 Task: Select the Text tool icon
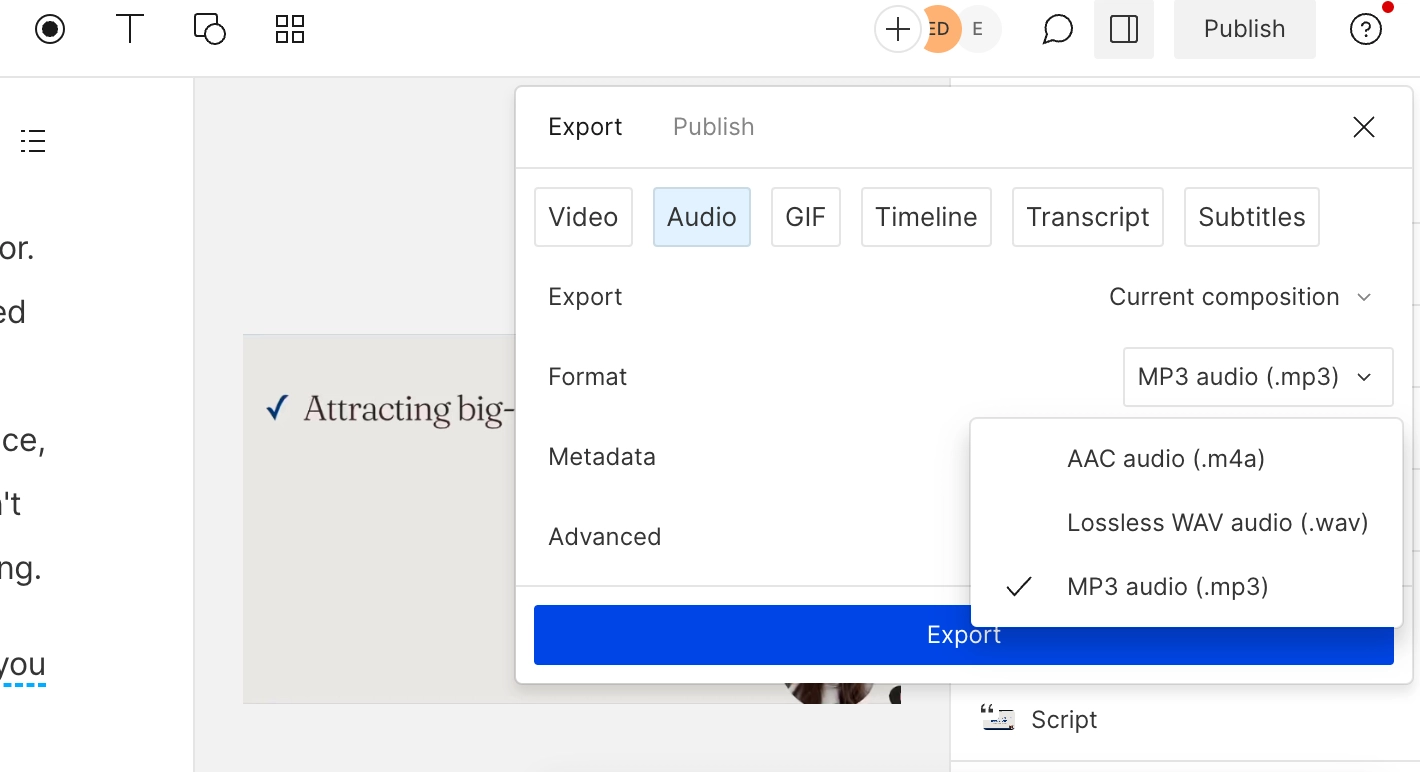pos(130,29)
